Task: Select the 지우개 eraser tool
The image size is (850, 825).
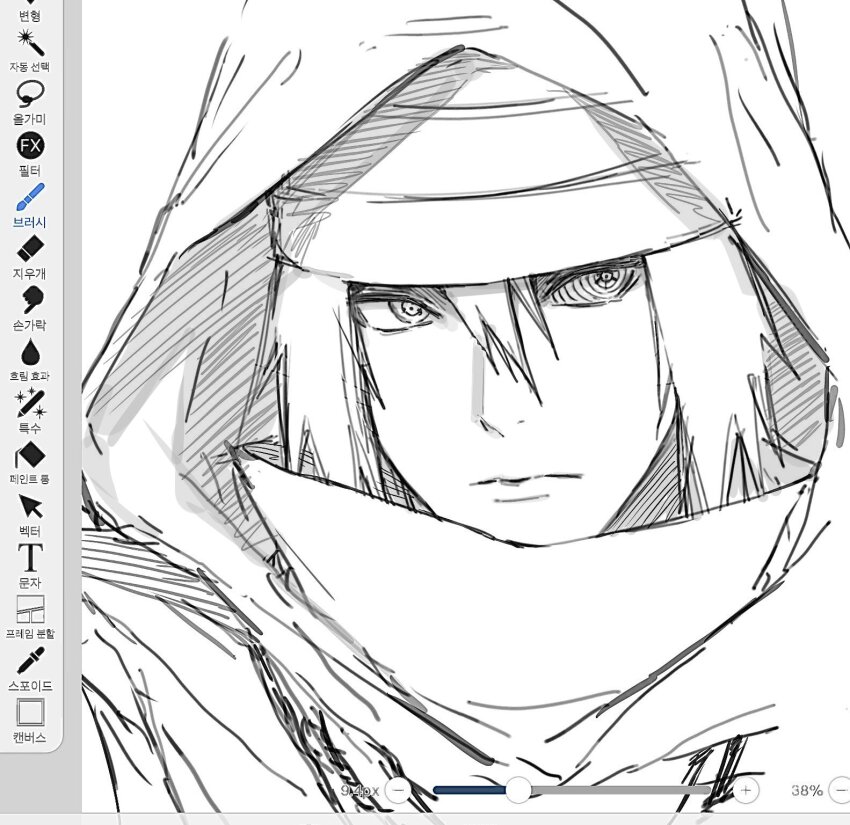Action: (30, 256)
